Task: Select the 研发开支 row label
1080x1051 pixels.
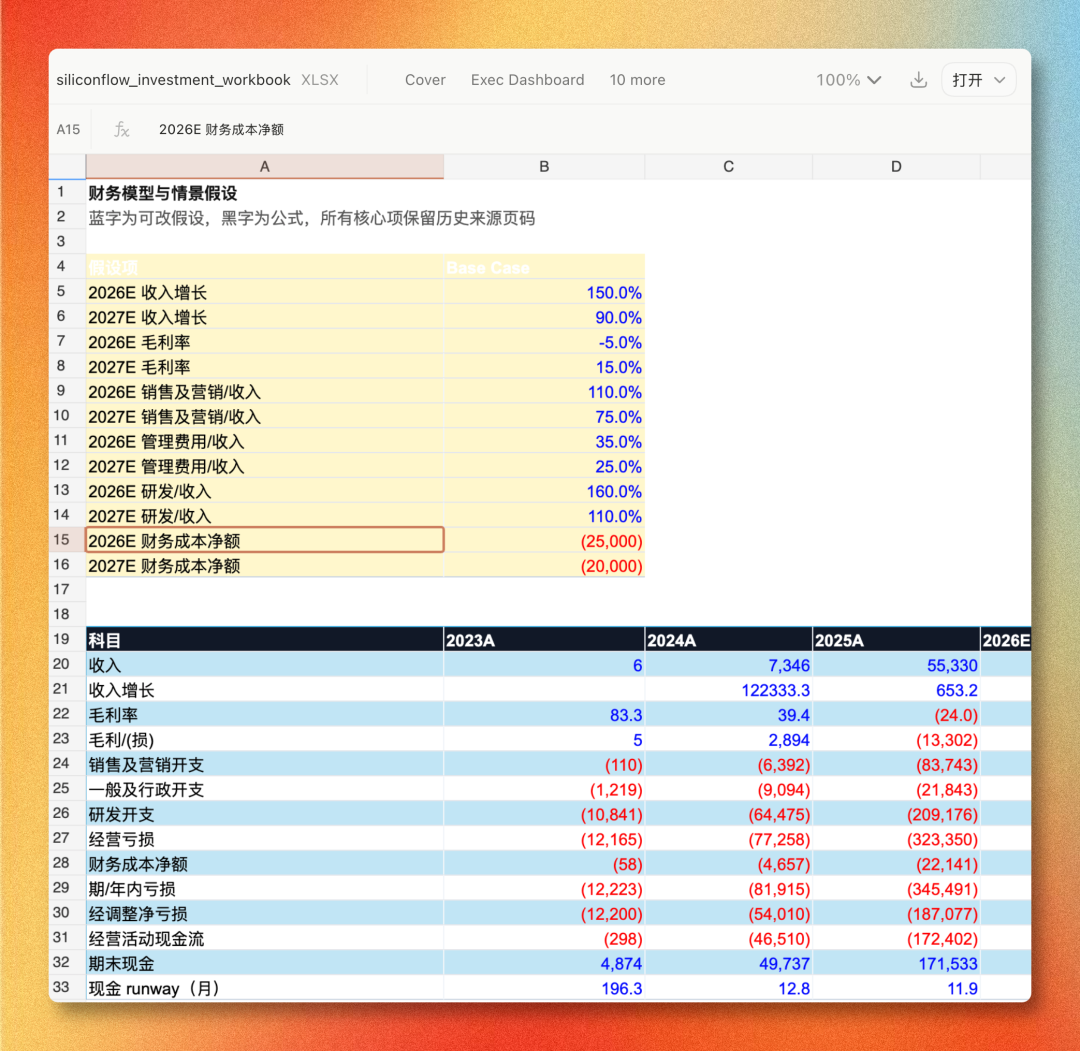Action: coord(264,814)
